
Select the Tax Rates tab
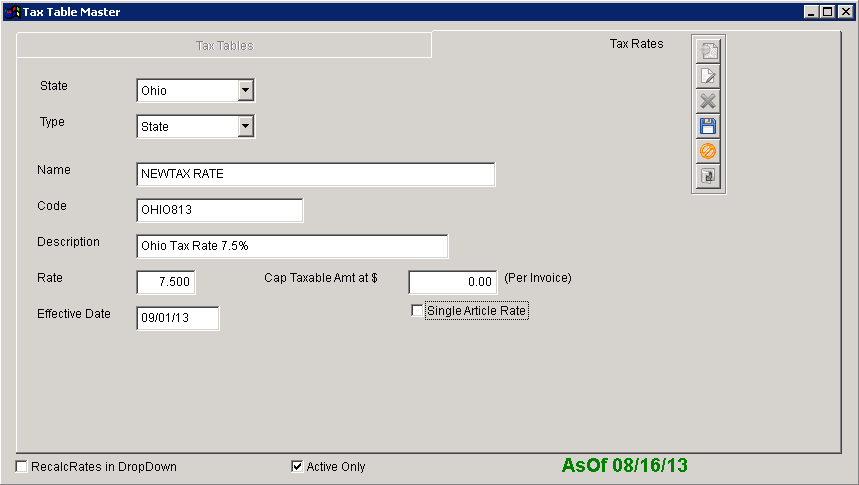636,44
